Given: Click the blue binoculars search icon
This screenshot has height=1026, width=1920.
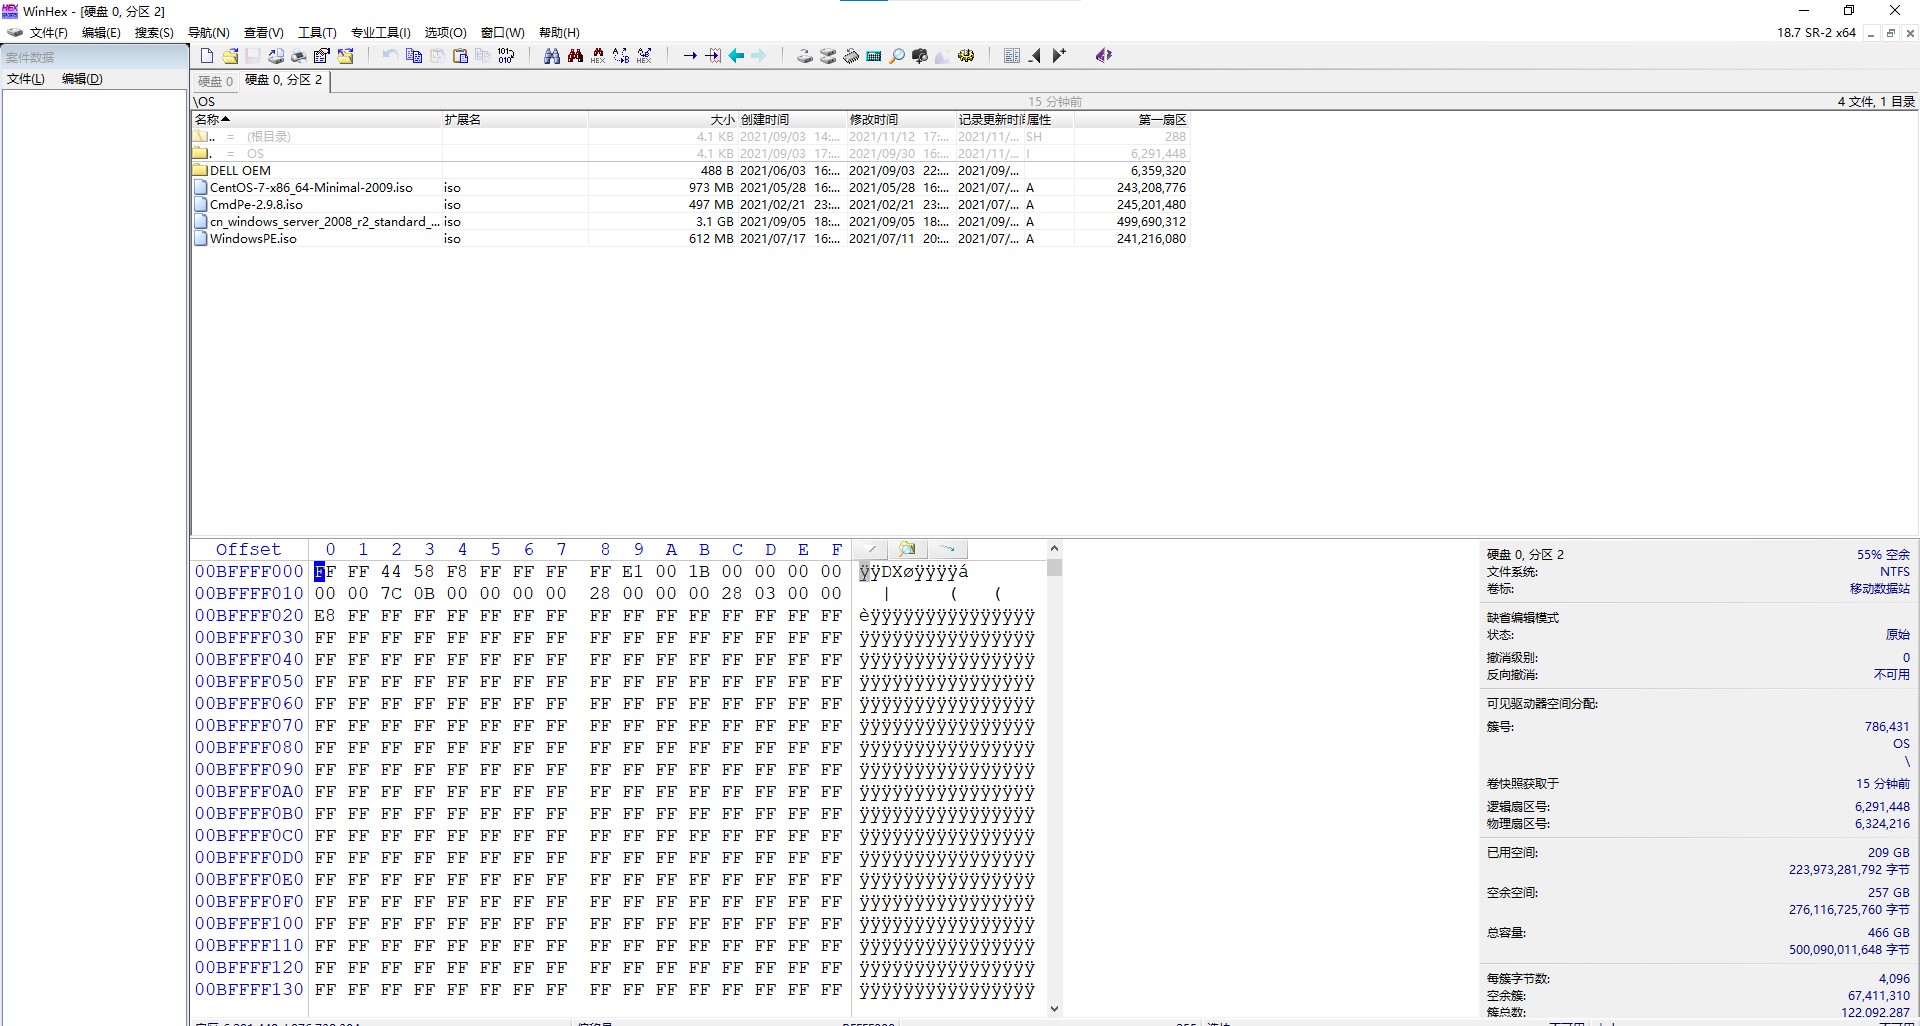Looking at the screenshot, I should (551, 56).
